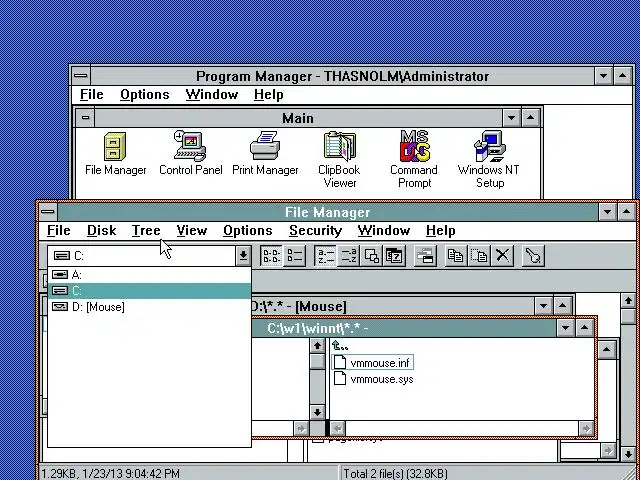Click the up-directory arrow entry
This screenshot has width=640, height=480.
click(340, 346)
